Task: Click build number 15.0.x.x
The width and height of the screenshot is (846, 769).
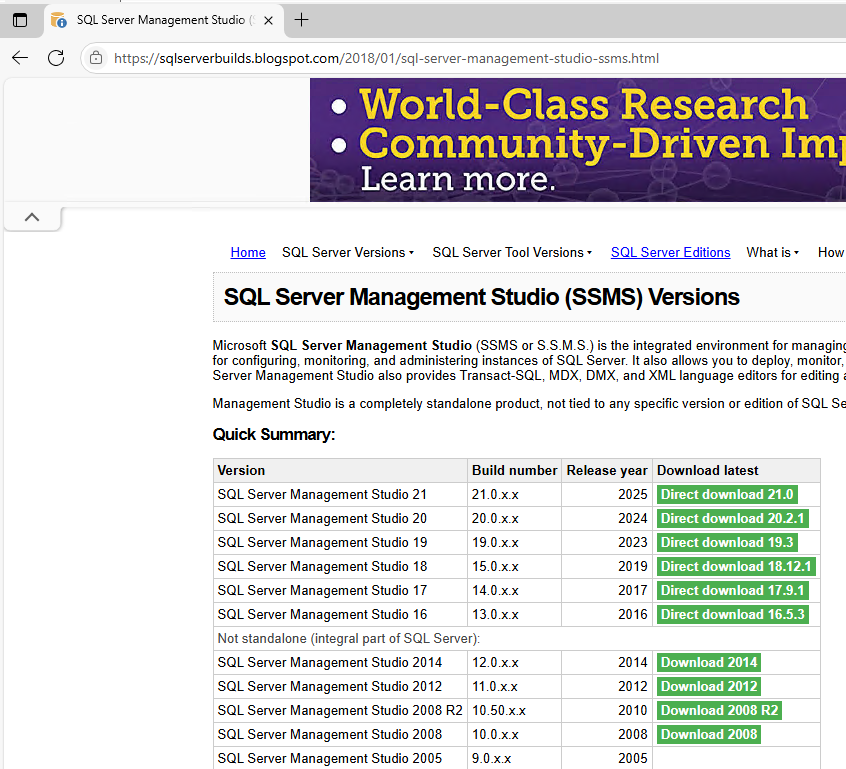Action: (514, 567)
